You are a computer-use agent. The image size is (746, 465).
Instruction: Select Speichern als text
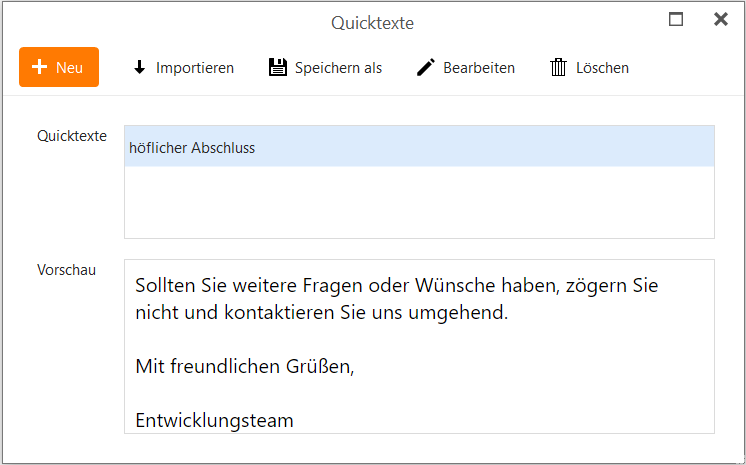point(338,68)
